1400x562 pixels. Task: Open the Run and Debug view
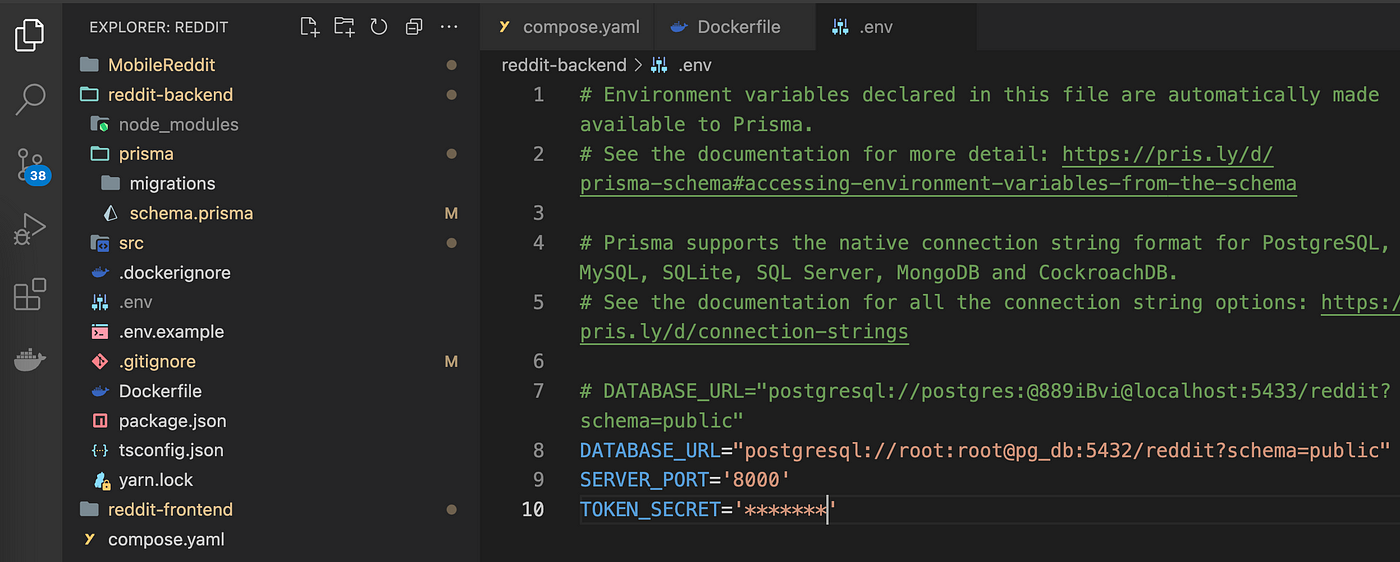[x=30, y=230]
